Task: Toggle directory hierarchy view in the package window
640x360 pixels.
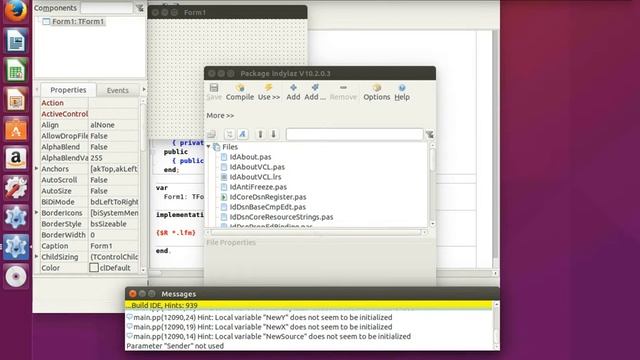Action: pos(229,134)
